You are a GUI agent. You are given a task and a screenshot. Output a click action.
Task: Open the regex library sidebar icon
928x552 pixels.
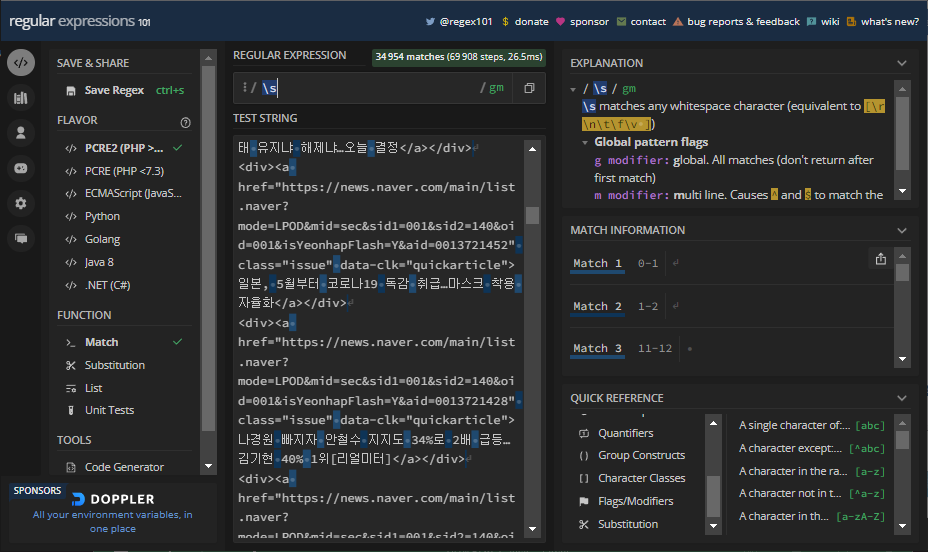pos(21,98)
